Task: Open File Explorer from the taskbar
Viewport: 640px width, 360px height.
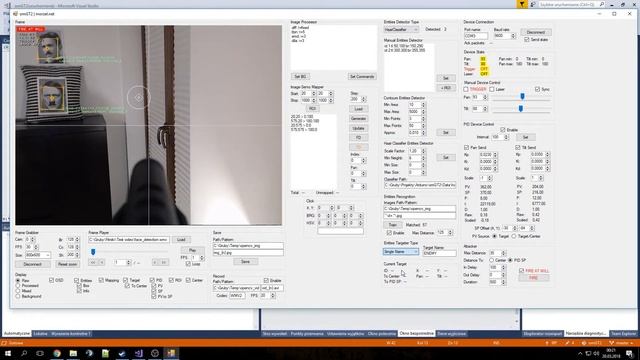Action: (73, 353)
